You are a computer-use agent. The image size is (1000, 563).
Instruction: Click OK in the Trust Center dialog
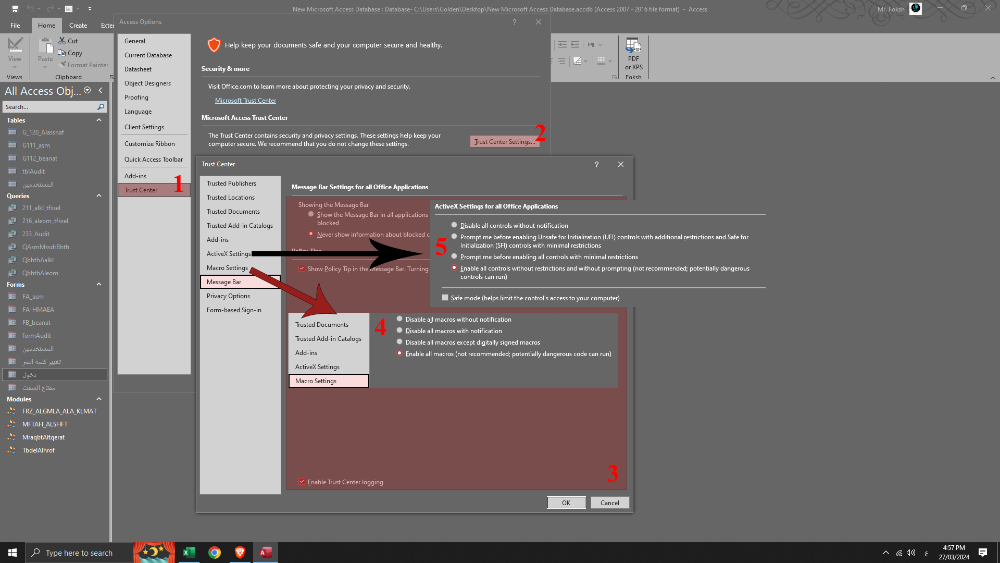coord(566,502)
